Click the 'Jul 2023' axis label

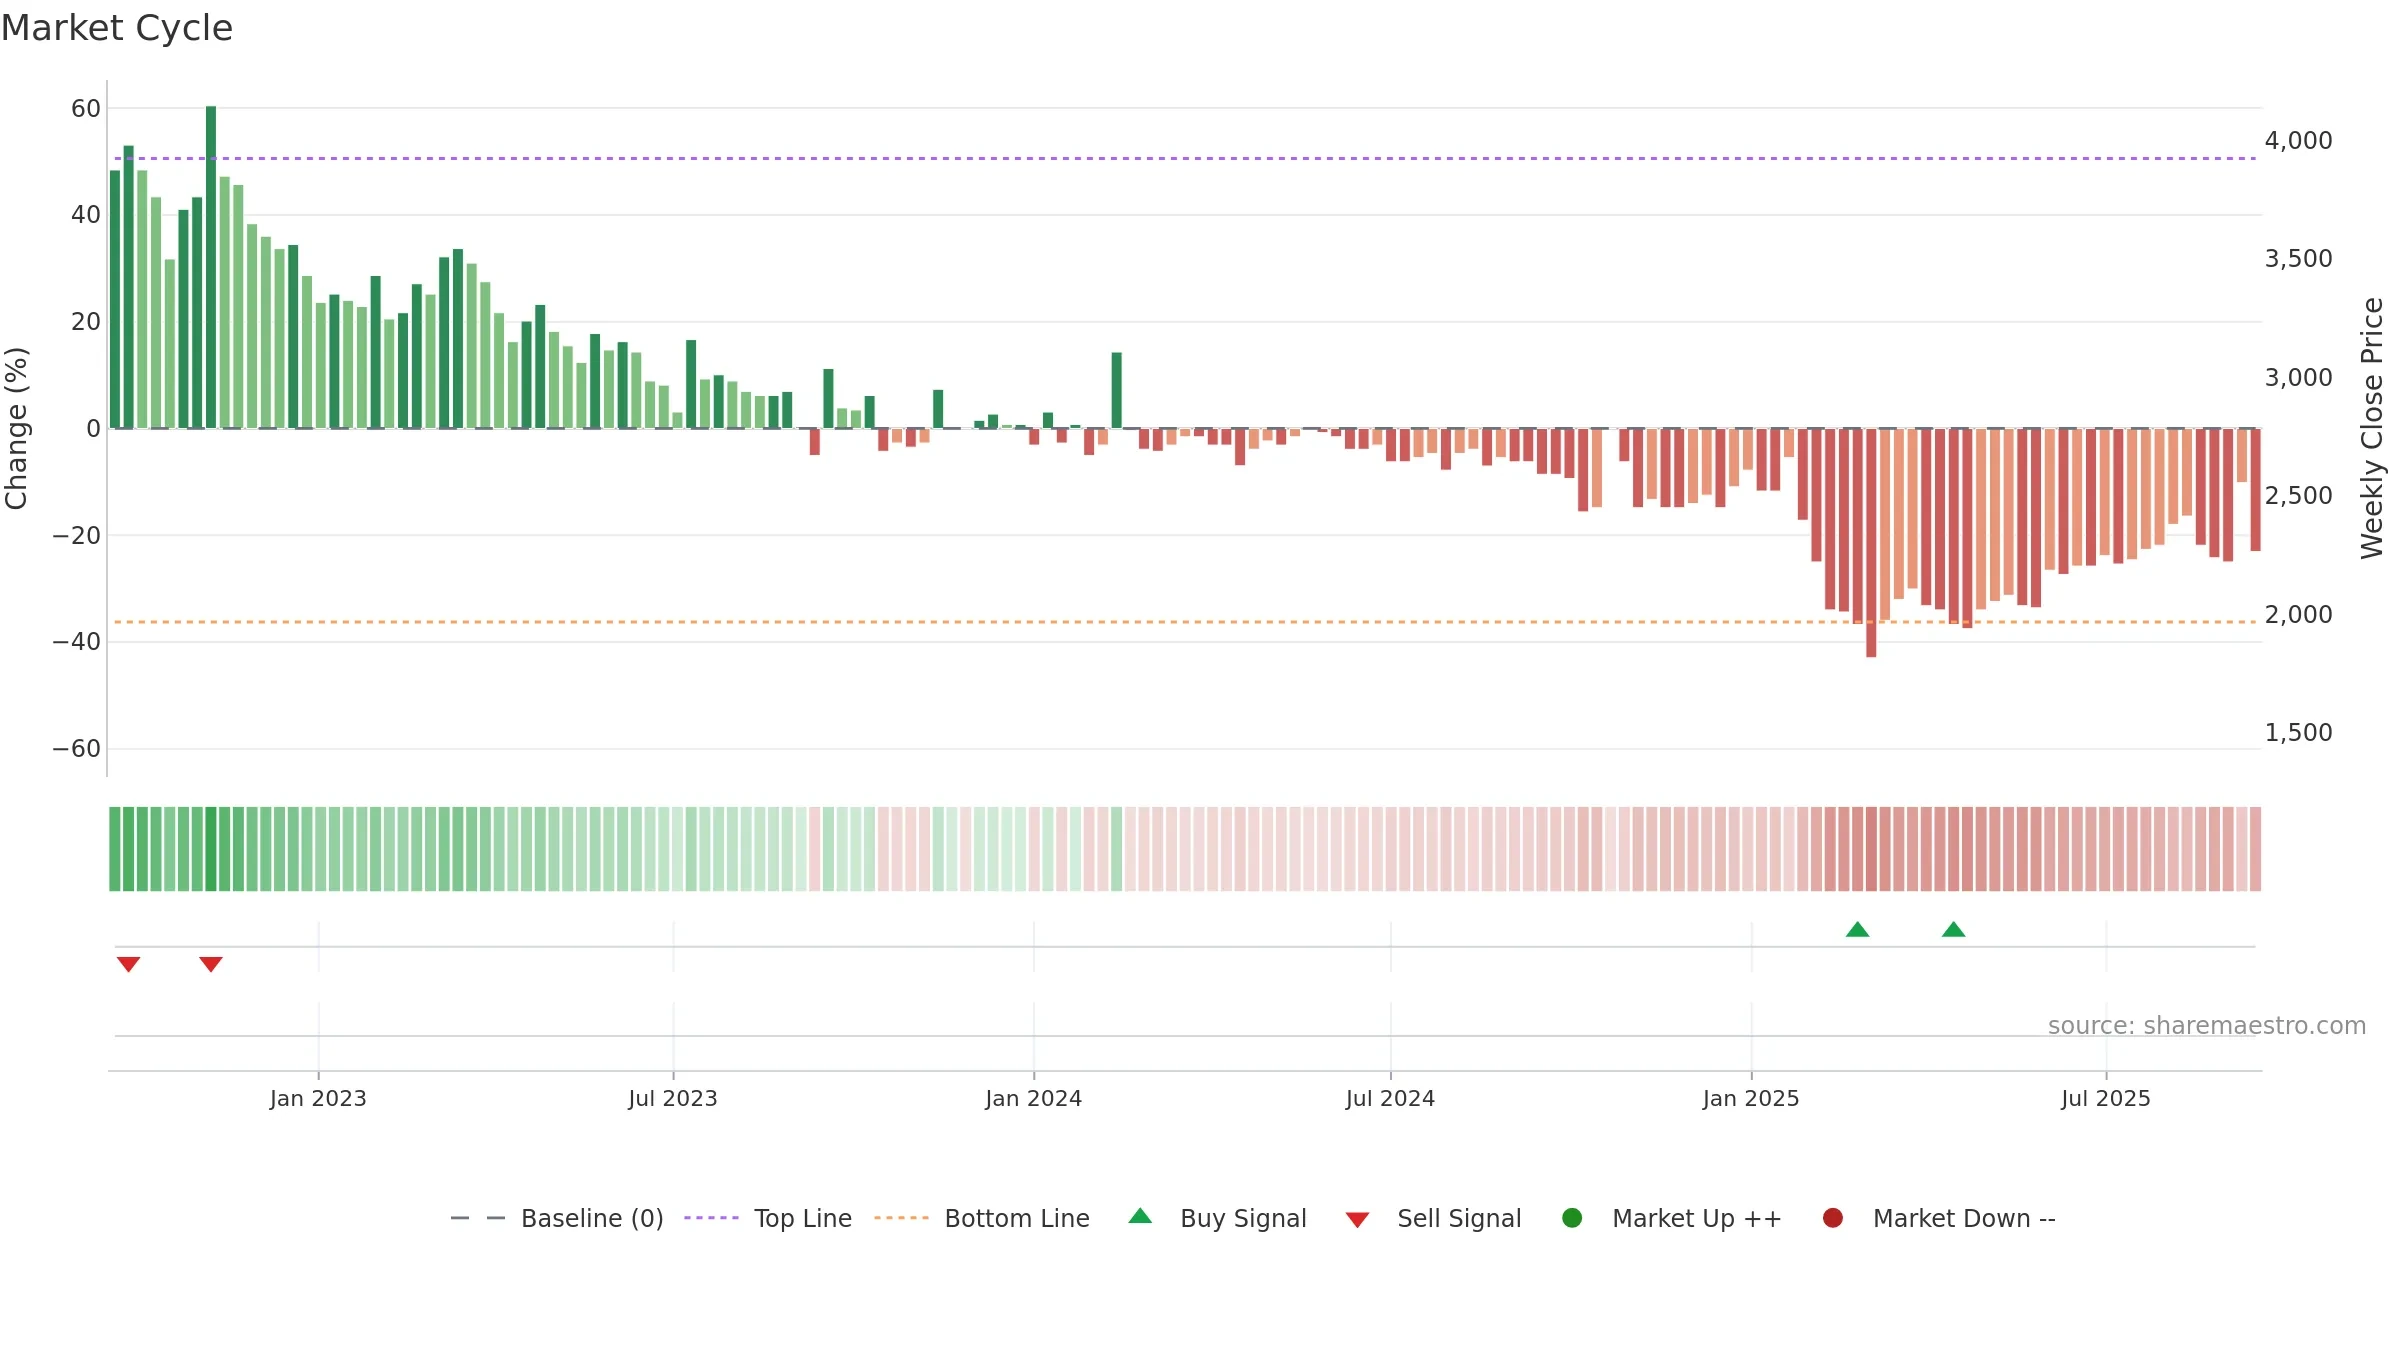click(673, 1098)
